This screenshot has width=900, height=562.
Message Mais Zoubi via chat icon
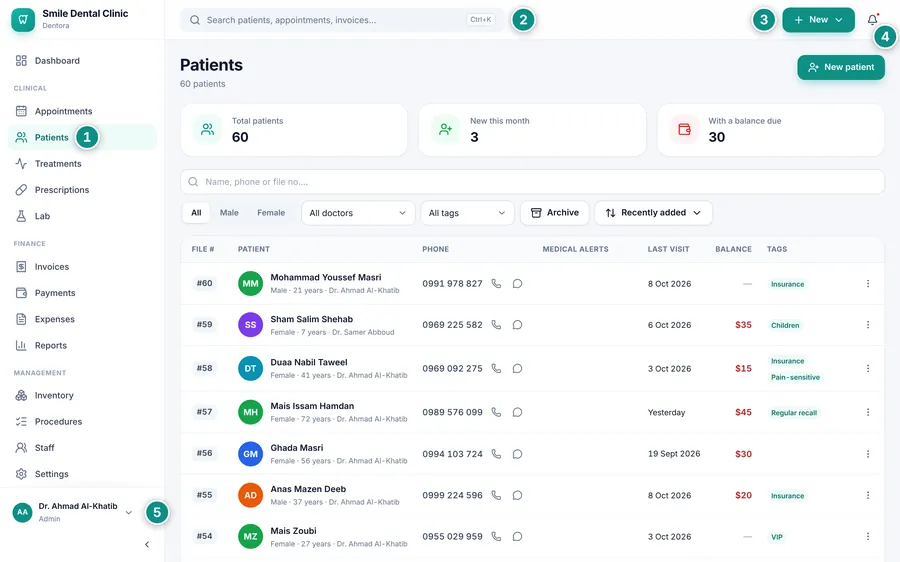coord(517,537)
